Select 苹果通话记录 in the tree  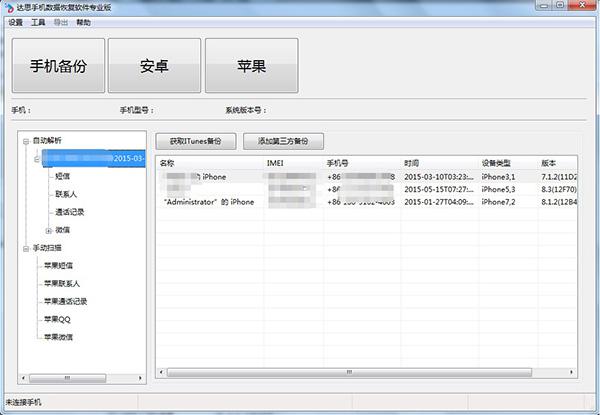coord(65,301)
